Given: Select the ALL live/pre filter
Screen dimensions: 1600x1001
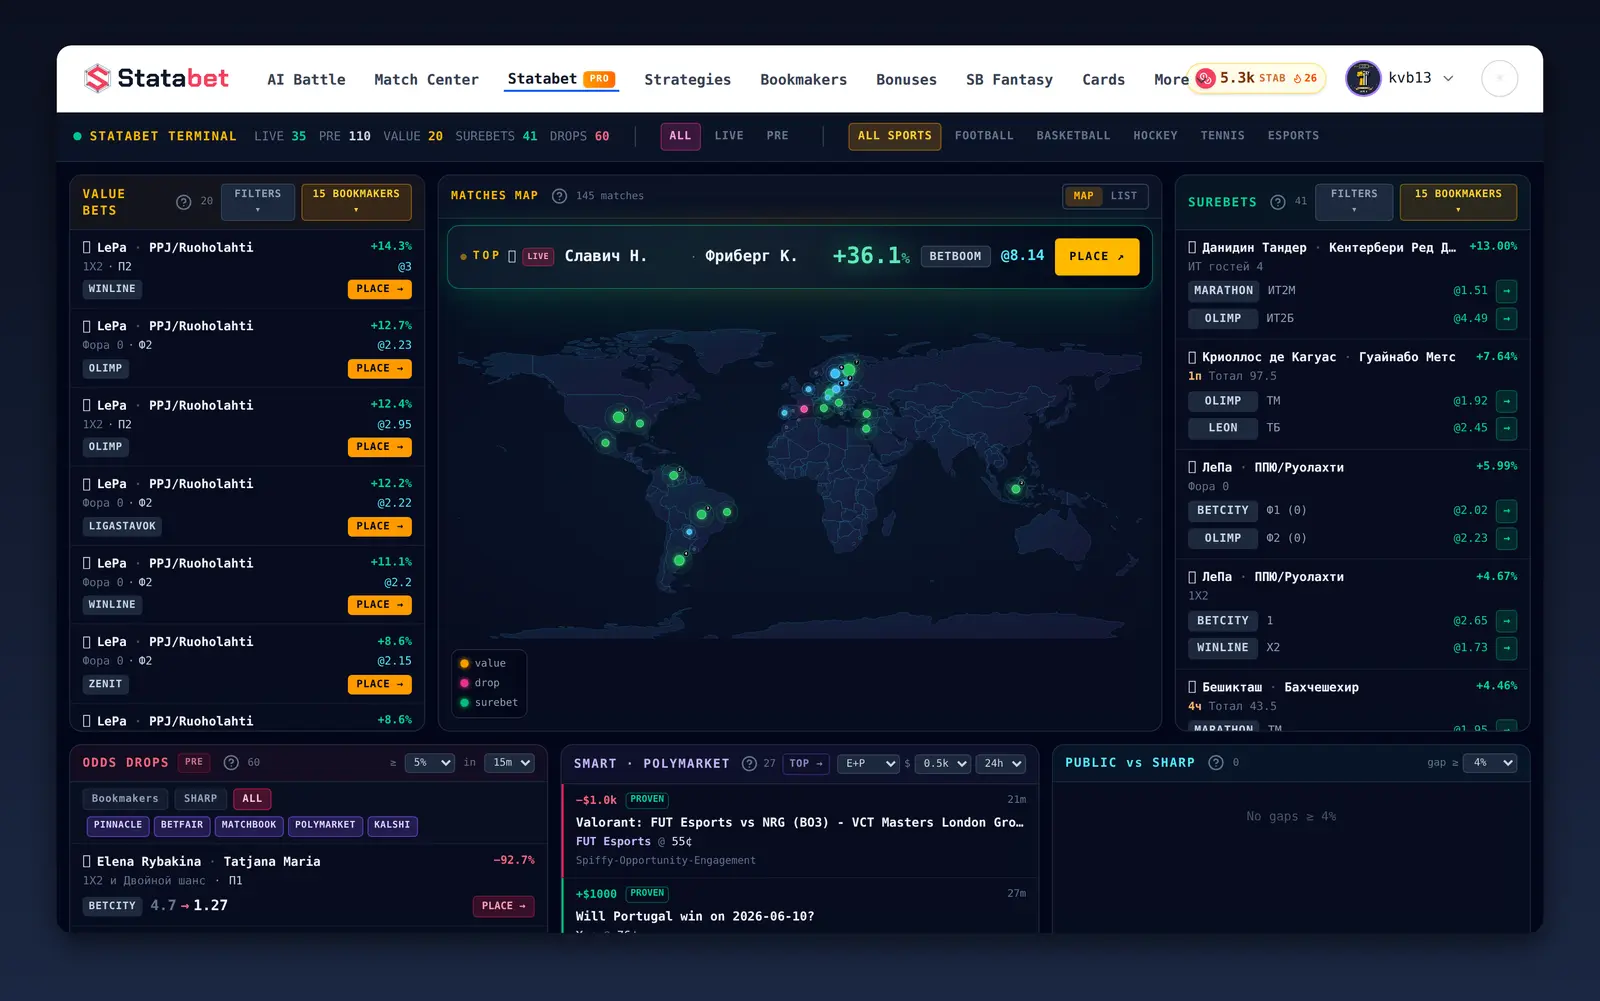Looking at the screenshot, I should click(680, 136).
